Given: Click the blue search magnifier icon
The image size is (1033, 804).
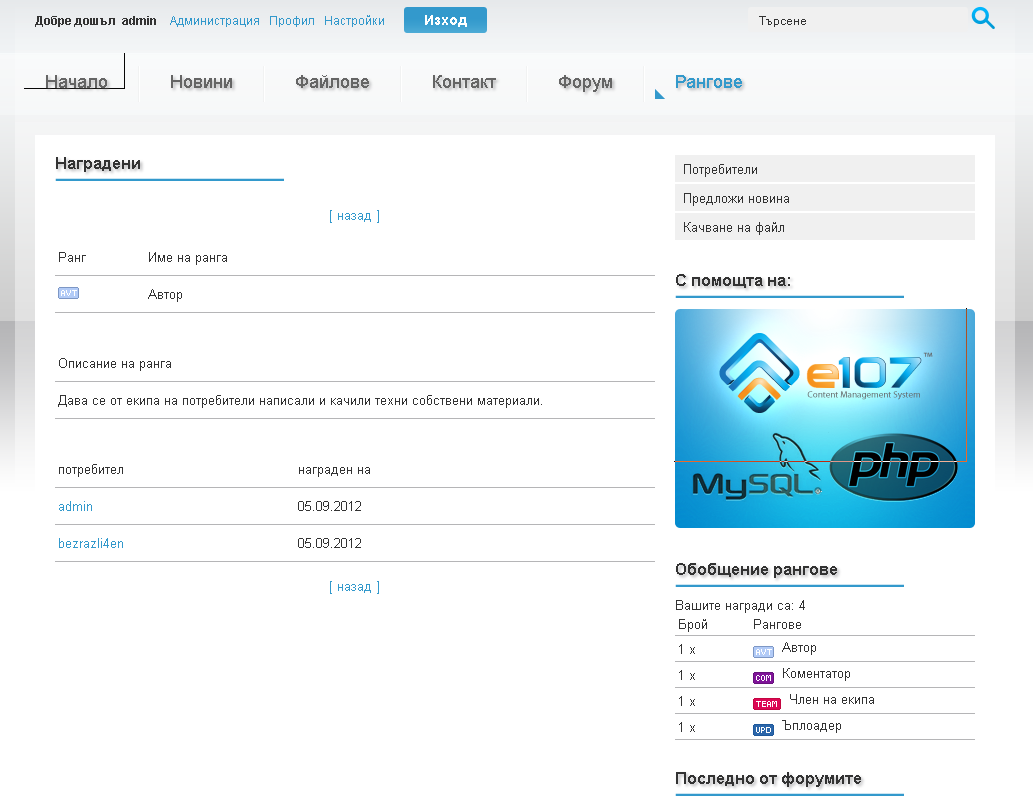Looking at the screenshot, I should (x=983, y=18).
